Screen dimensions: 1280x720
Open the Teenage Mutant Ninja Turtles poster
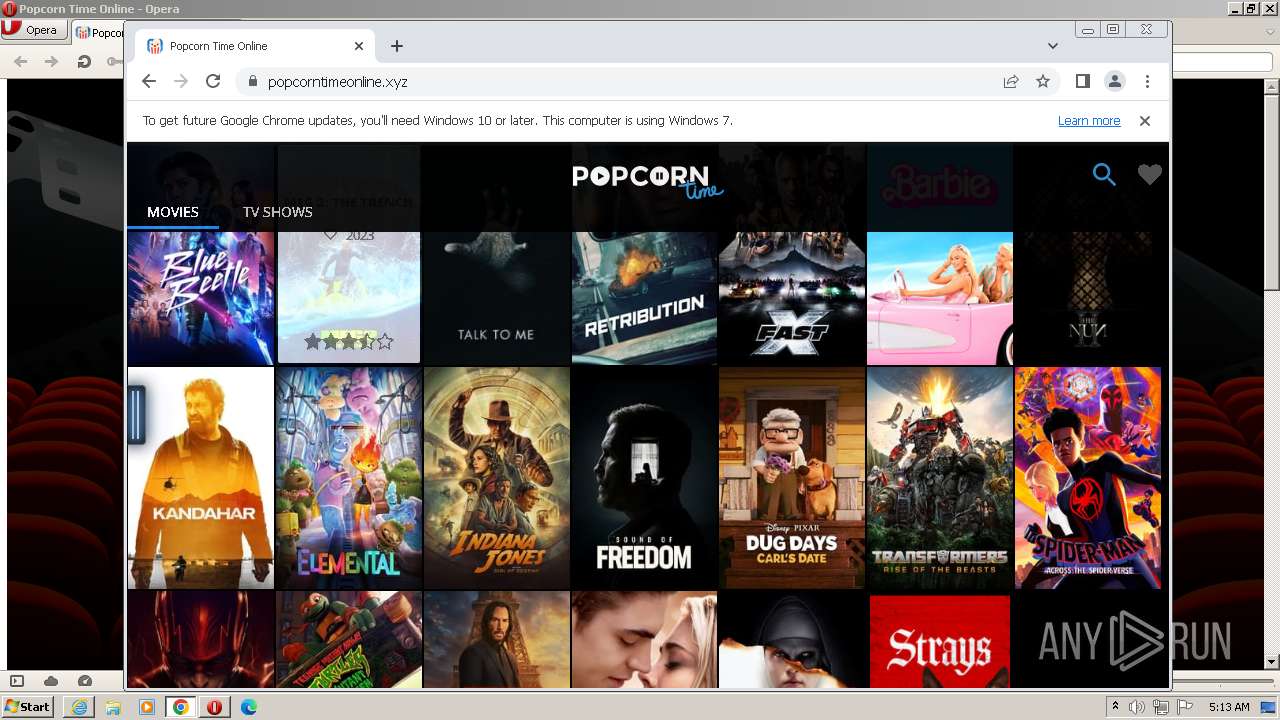pos(348,639)
